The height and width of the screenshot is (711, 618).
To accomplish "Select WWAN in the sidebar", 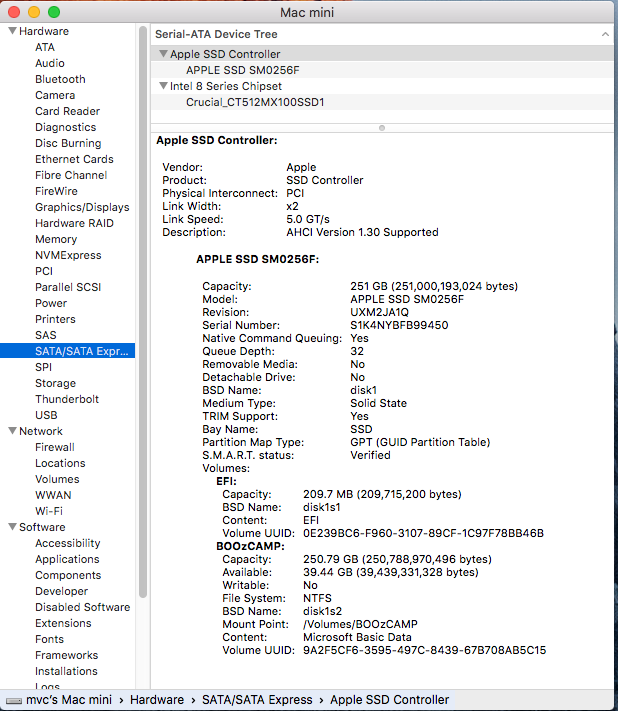I will [53, 495].
